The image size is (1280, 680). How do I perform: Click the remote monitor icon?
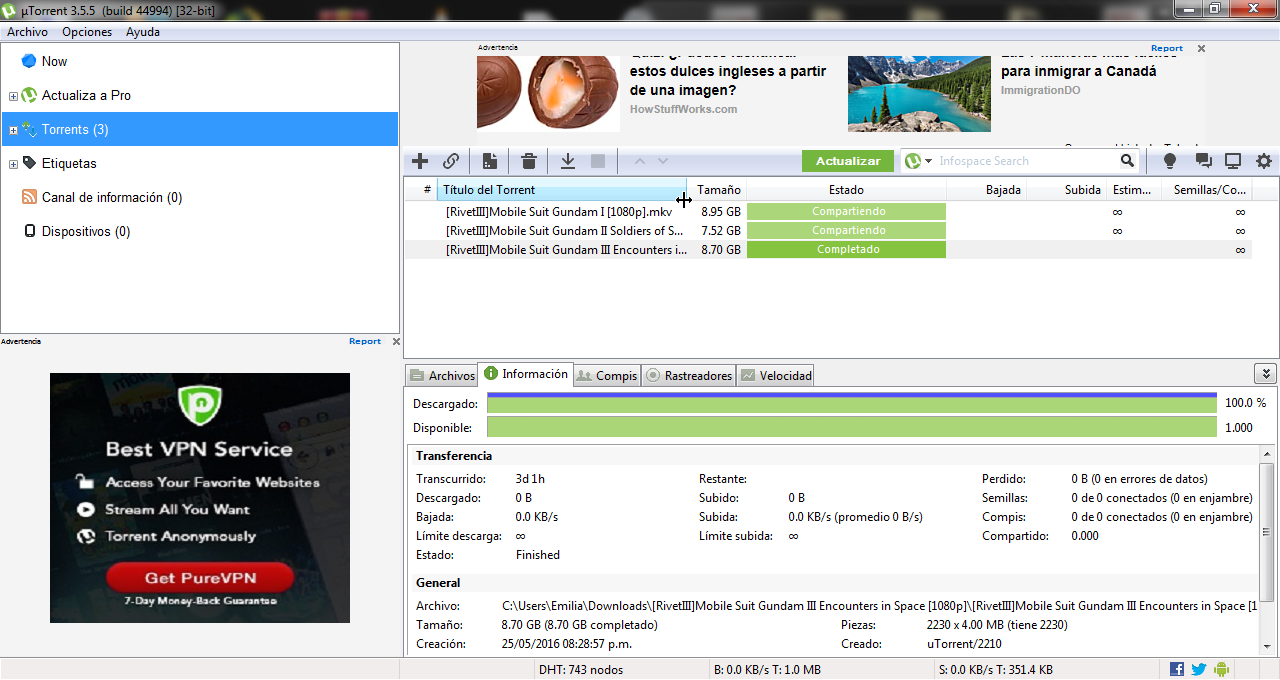(1233, 161)
